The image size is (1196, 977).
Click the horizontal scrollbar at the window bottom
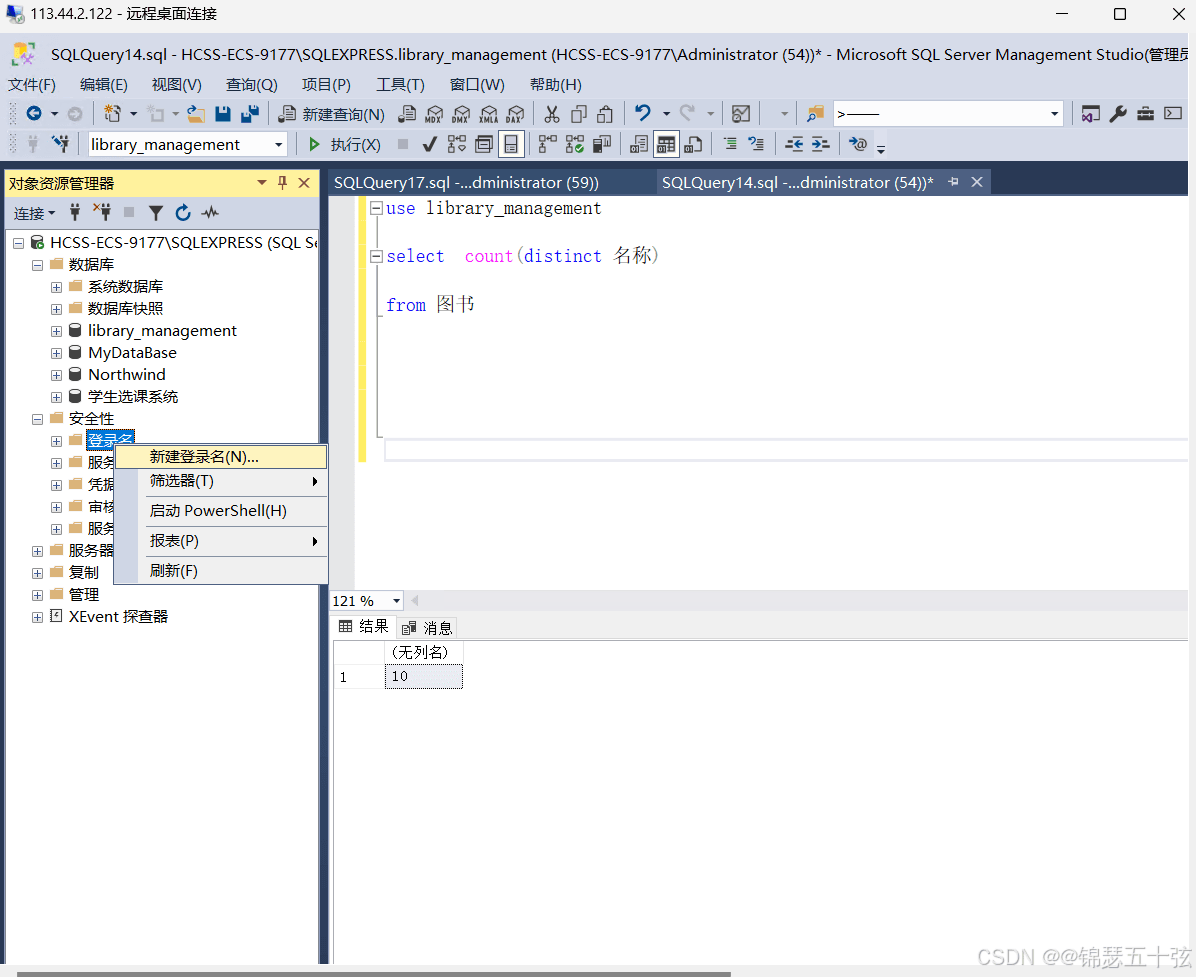point(374,973)
